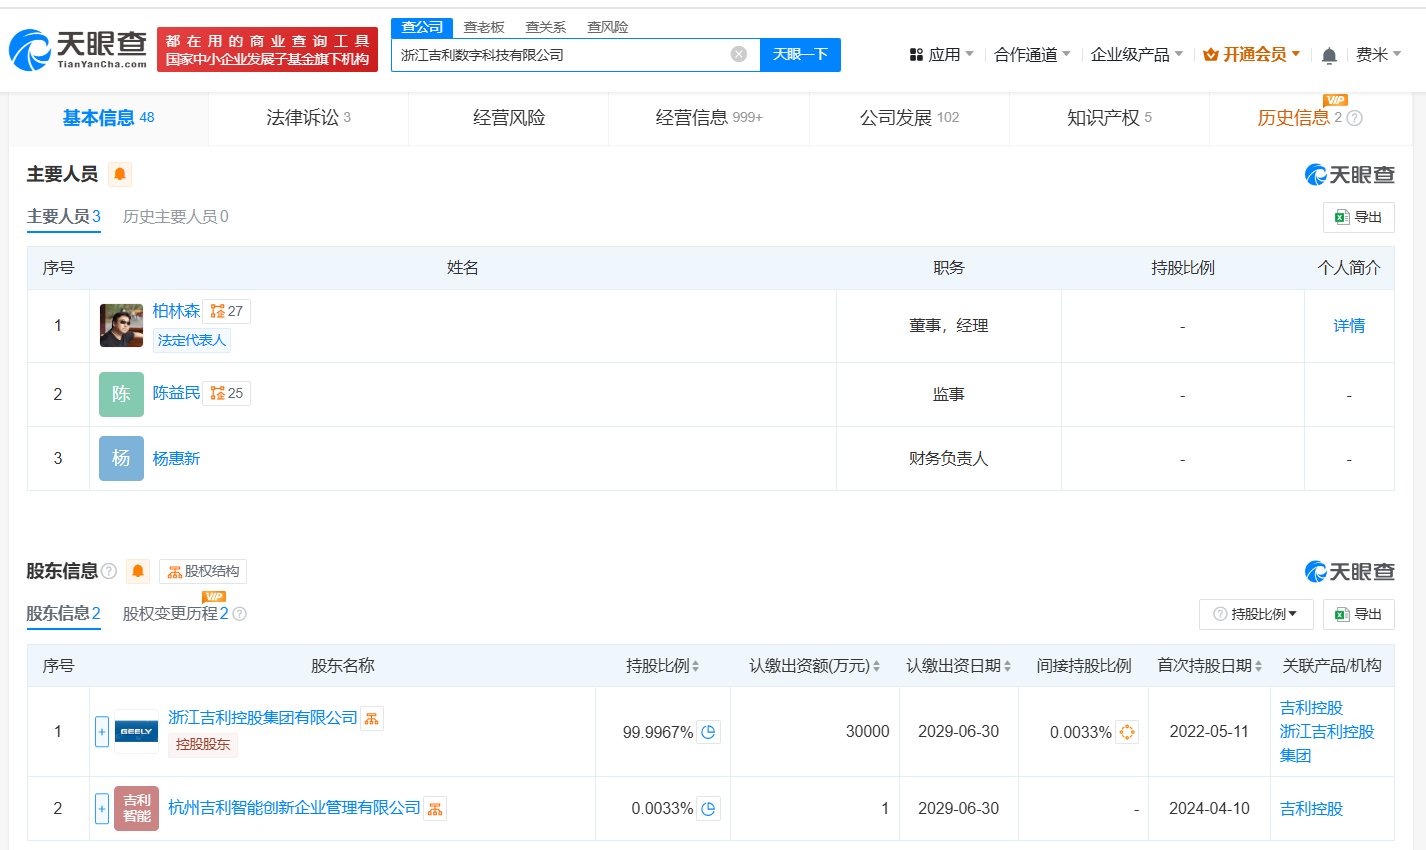Image resolution: width=1426 pixels, height=850 pixels.
Task: Open the 应用 dropdown menu
Action: 941,55
